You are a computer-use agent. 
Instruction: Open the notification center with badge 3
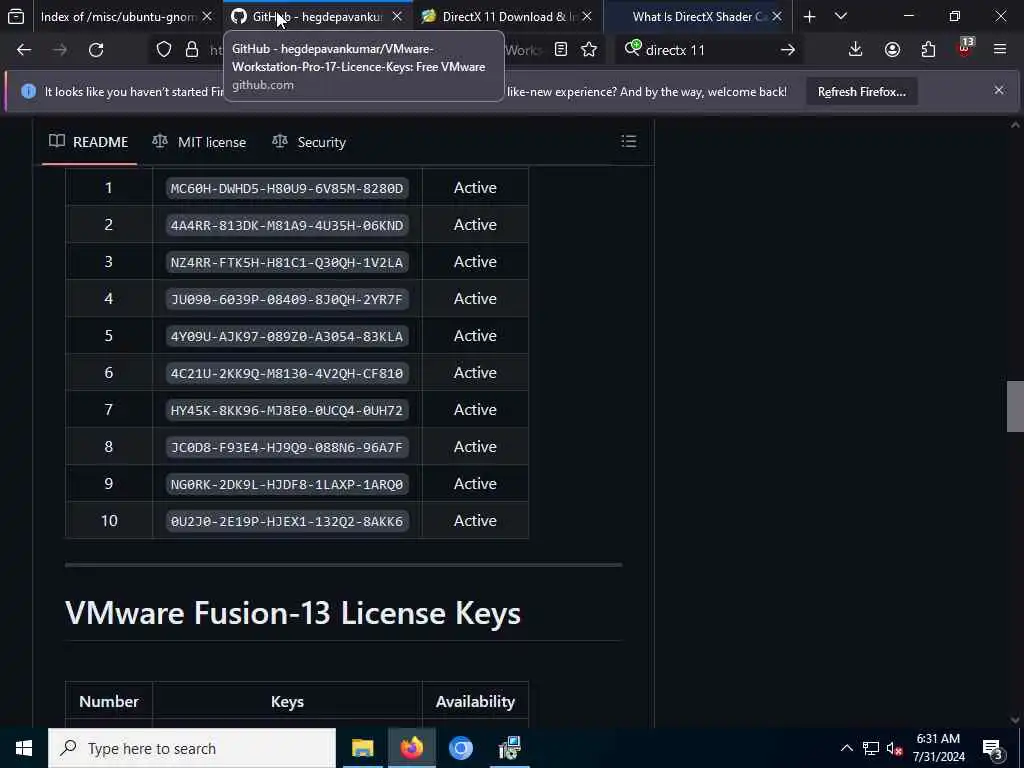(992, 749)
